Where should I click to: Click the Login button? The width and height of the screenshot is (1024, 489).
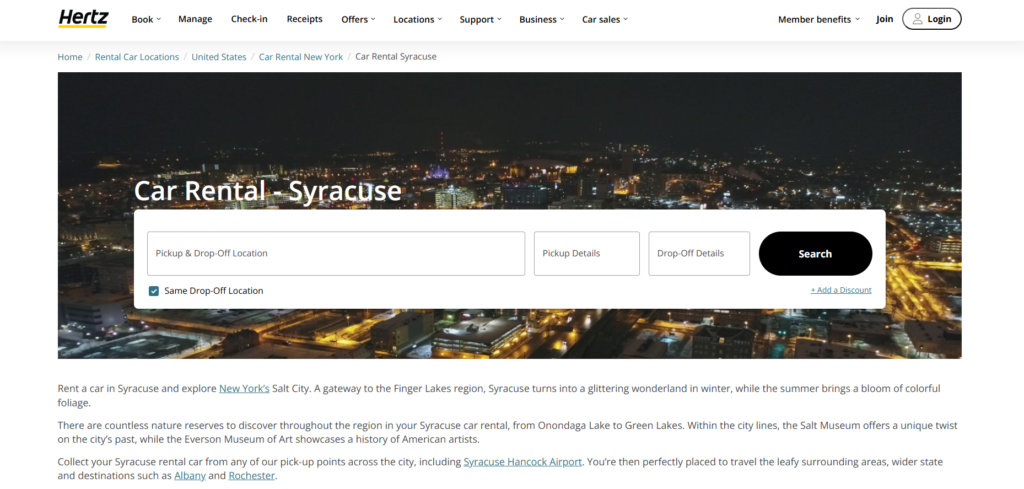tap(931, 19)
